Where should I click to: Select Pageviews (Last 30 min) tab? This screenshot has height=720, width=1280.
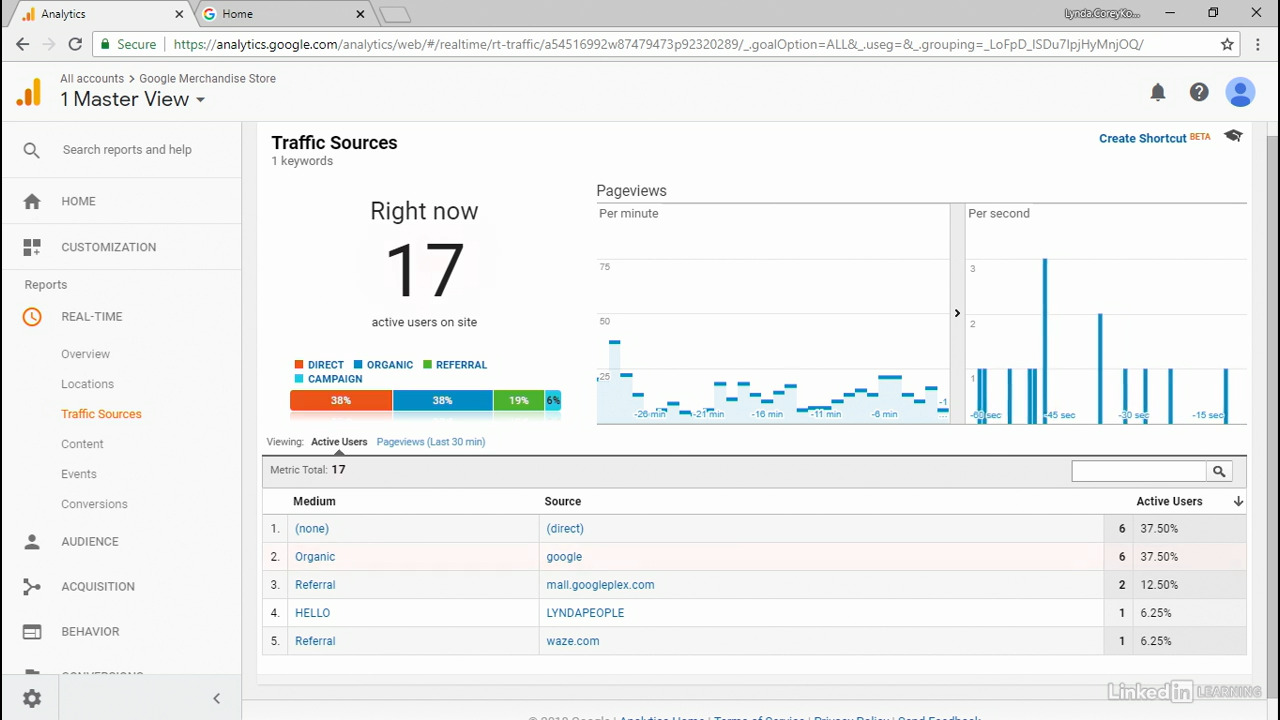(x=431, y=441)
